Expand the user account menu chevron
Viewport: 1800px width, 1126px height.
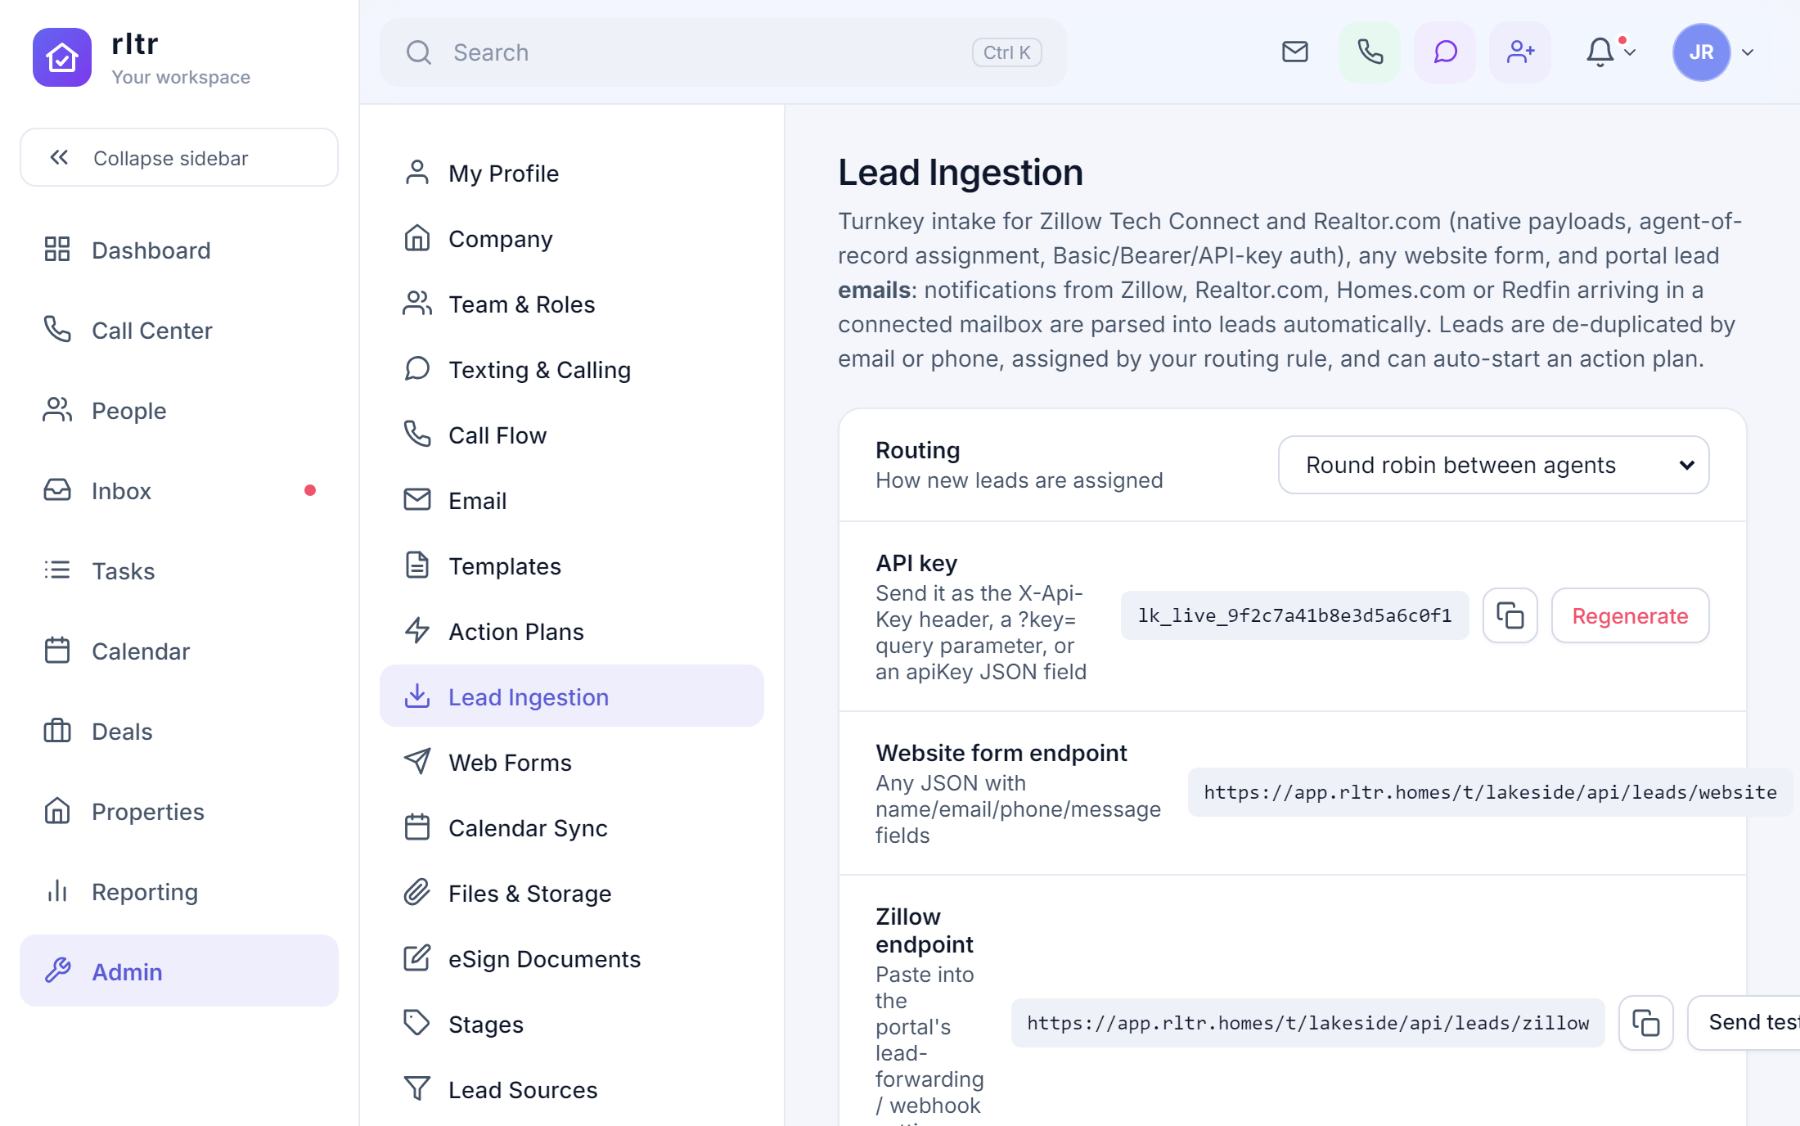coord(1748,53)
